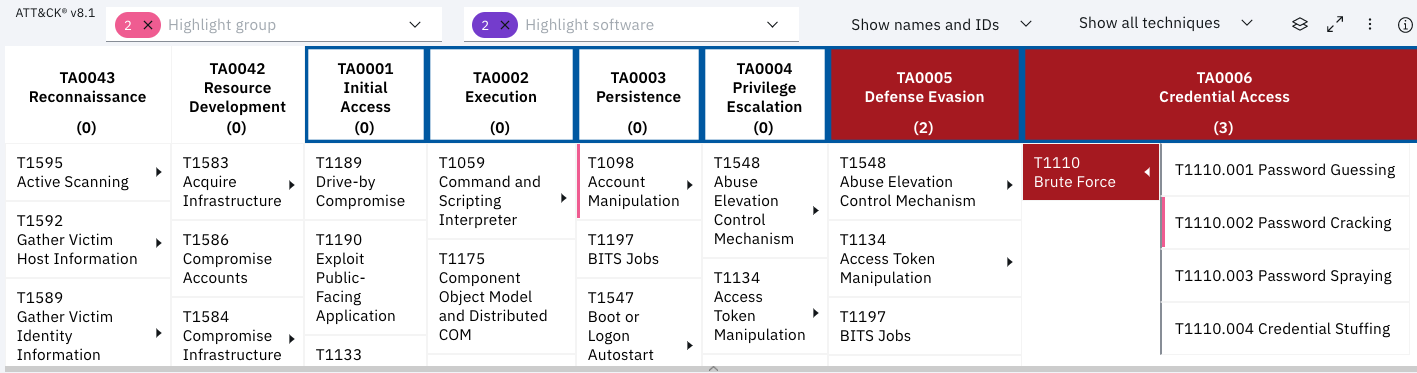Click the information icon
The width and height of the screenshot is (1417, 373).
click(1404, 25)
